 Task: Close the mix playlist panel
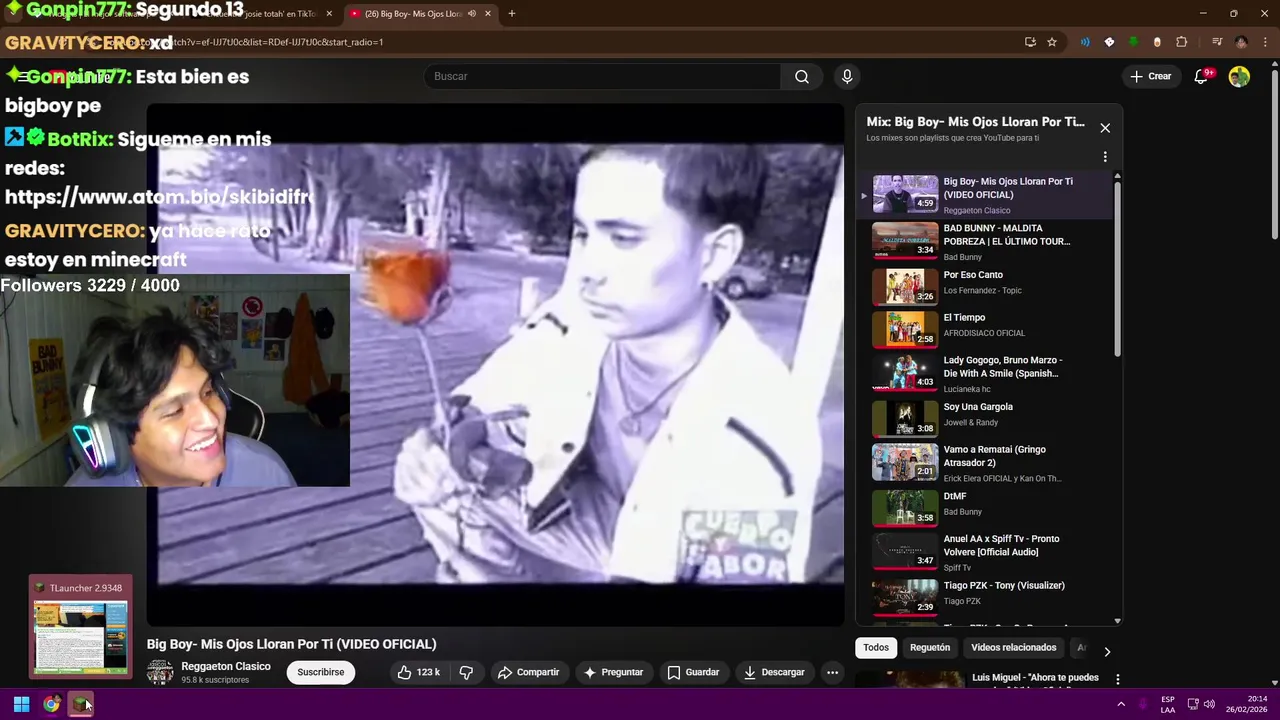point(1105,128)
